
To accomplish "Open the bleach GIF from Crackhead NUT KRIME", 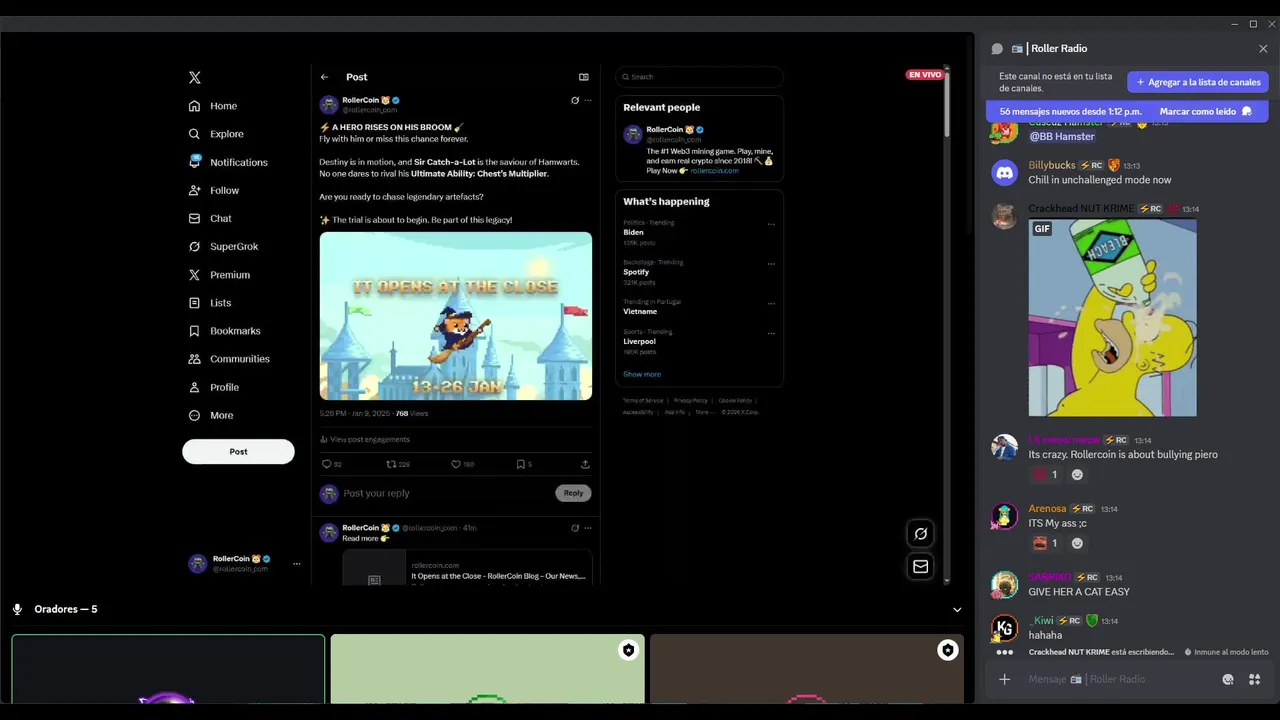I will click(x=1112, y=317).
